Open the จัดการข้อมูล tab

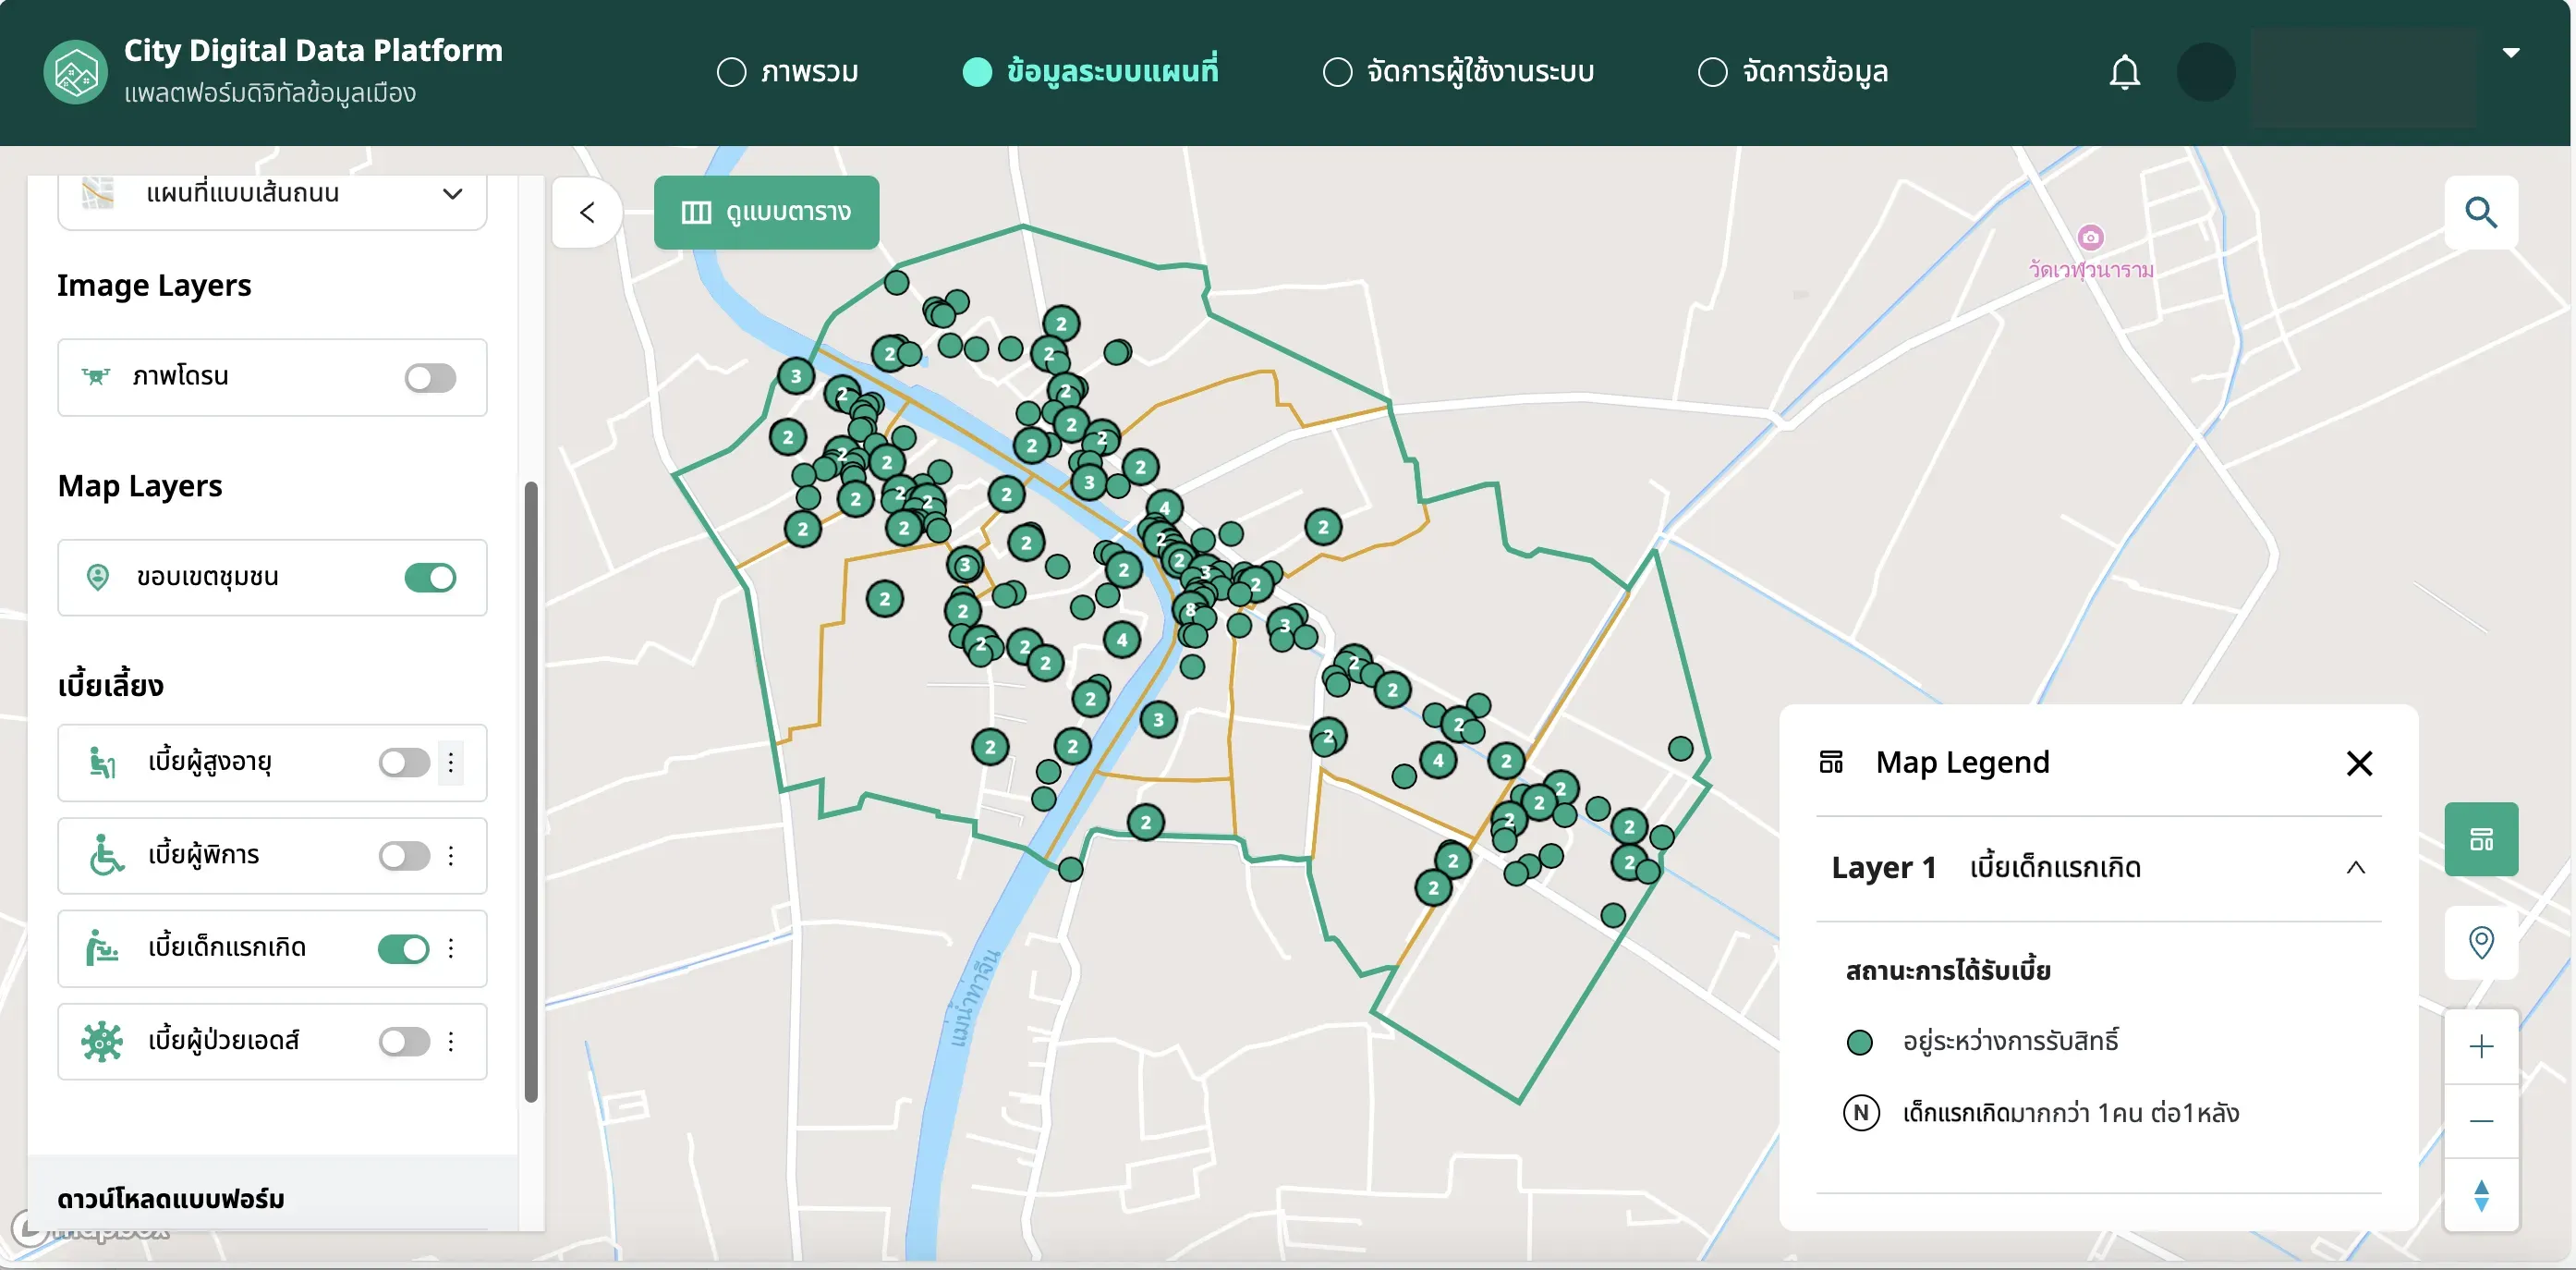coord(1793,72)
